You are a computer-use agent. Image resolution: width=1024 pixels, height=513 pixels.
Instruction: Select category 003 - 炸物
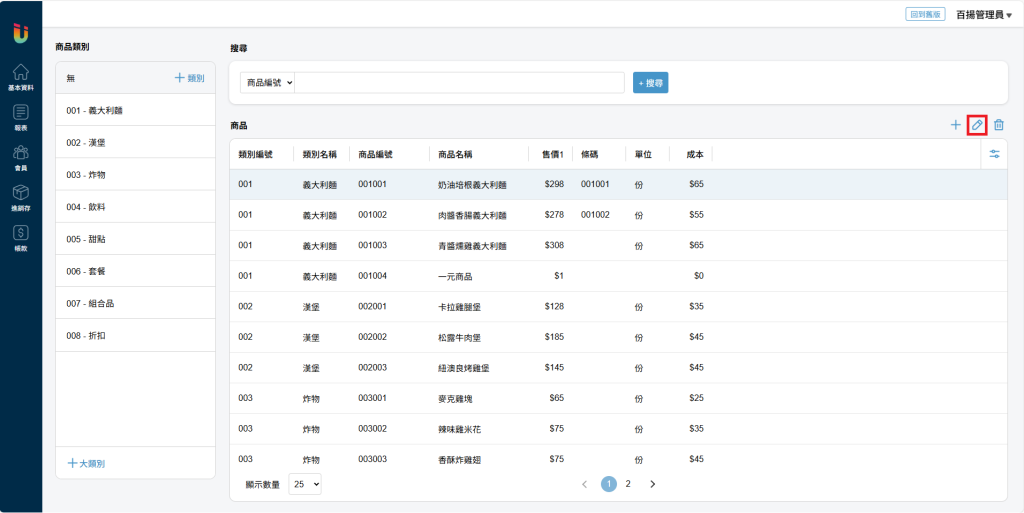[136, 175]
